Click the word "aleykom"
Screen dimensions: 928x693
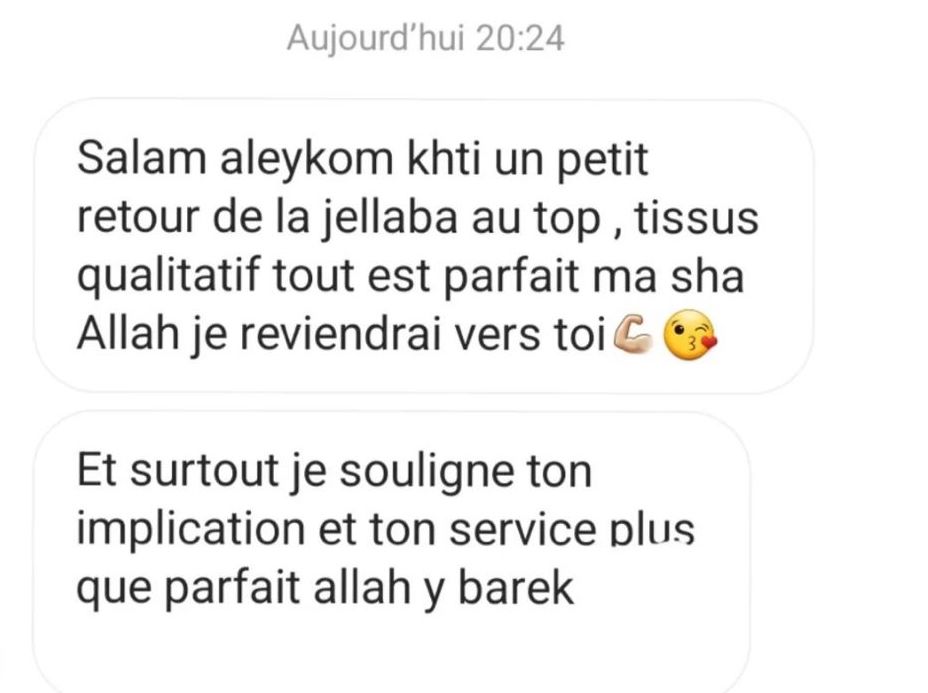coord(307,160)
